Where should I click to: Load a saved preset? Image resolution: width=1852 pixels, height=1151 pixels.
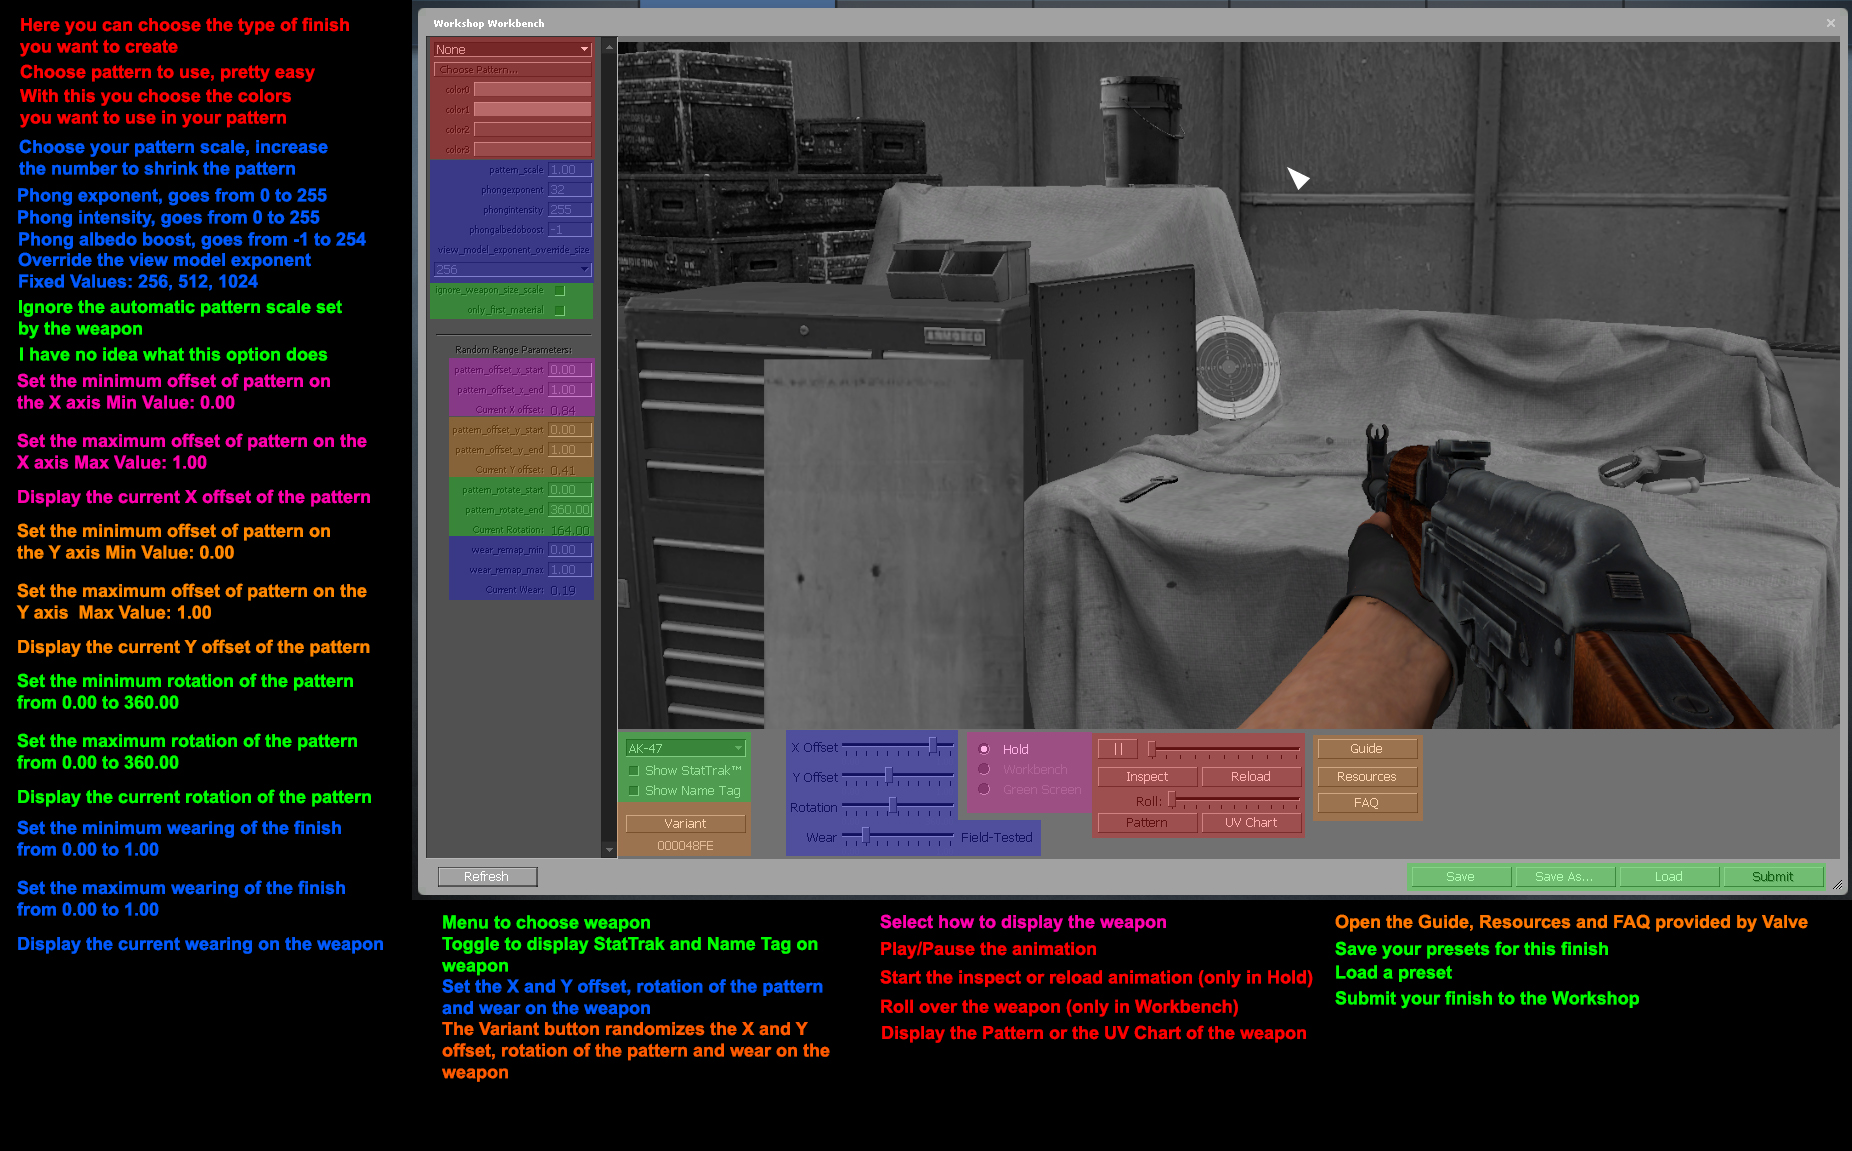[1669, 877]
